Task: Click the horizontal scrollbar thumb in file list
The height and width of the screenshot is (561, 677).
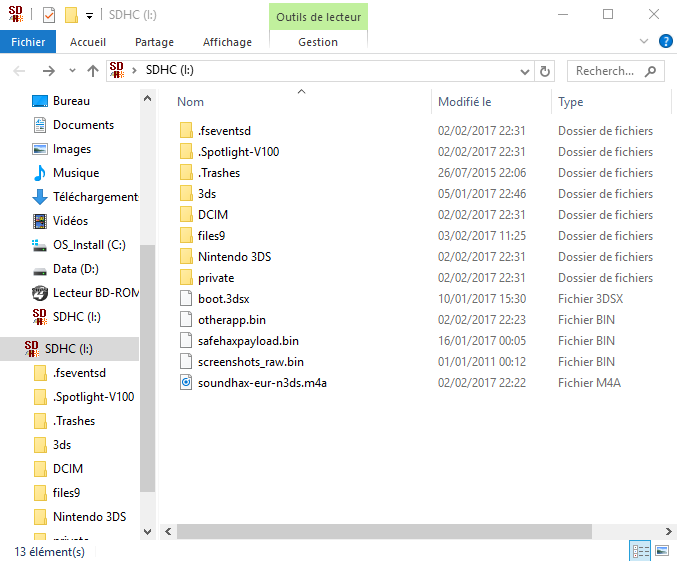Action: pyautogui.click(x=384, y=532)
